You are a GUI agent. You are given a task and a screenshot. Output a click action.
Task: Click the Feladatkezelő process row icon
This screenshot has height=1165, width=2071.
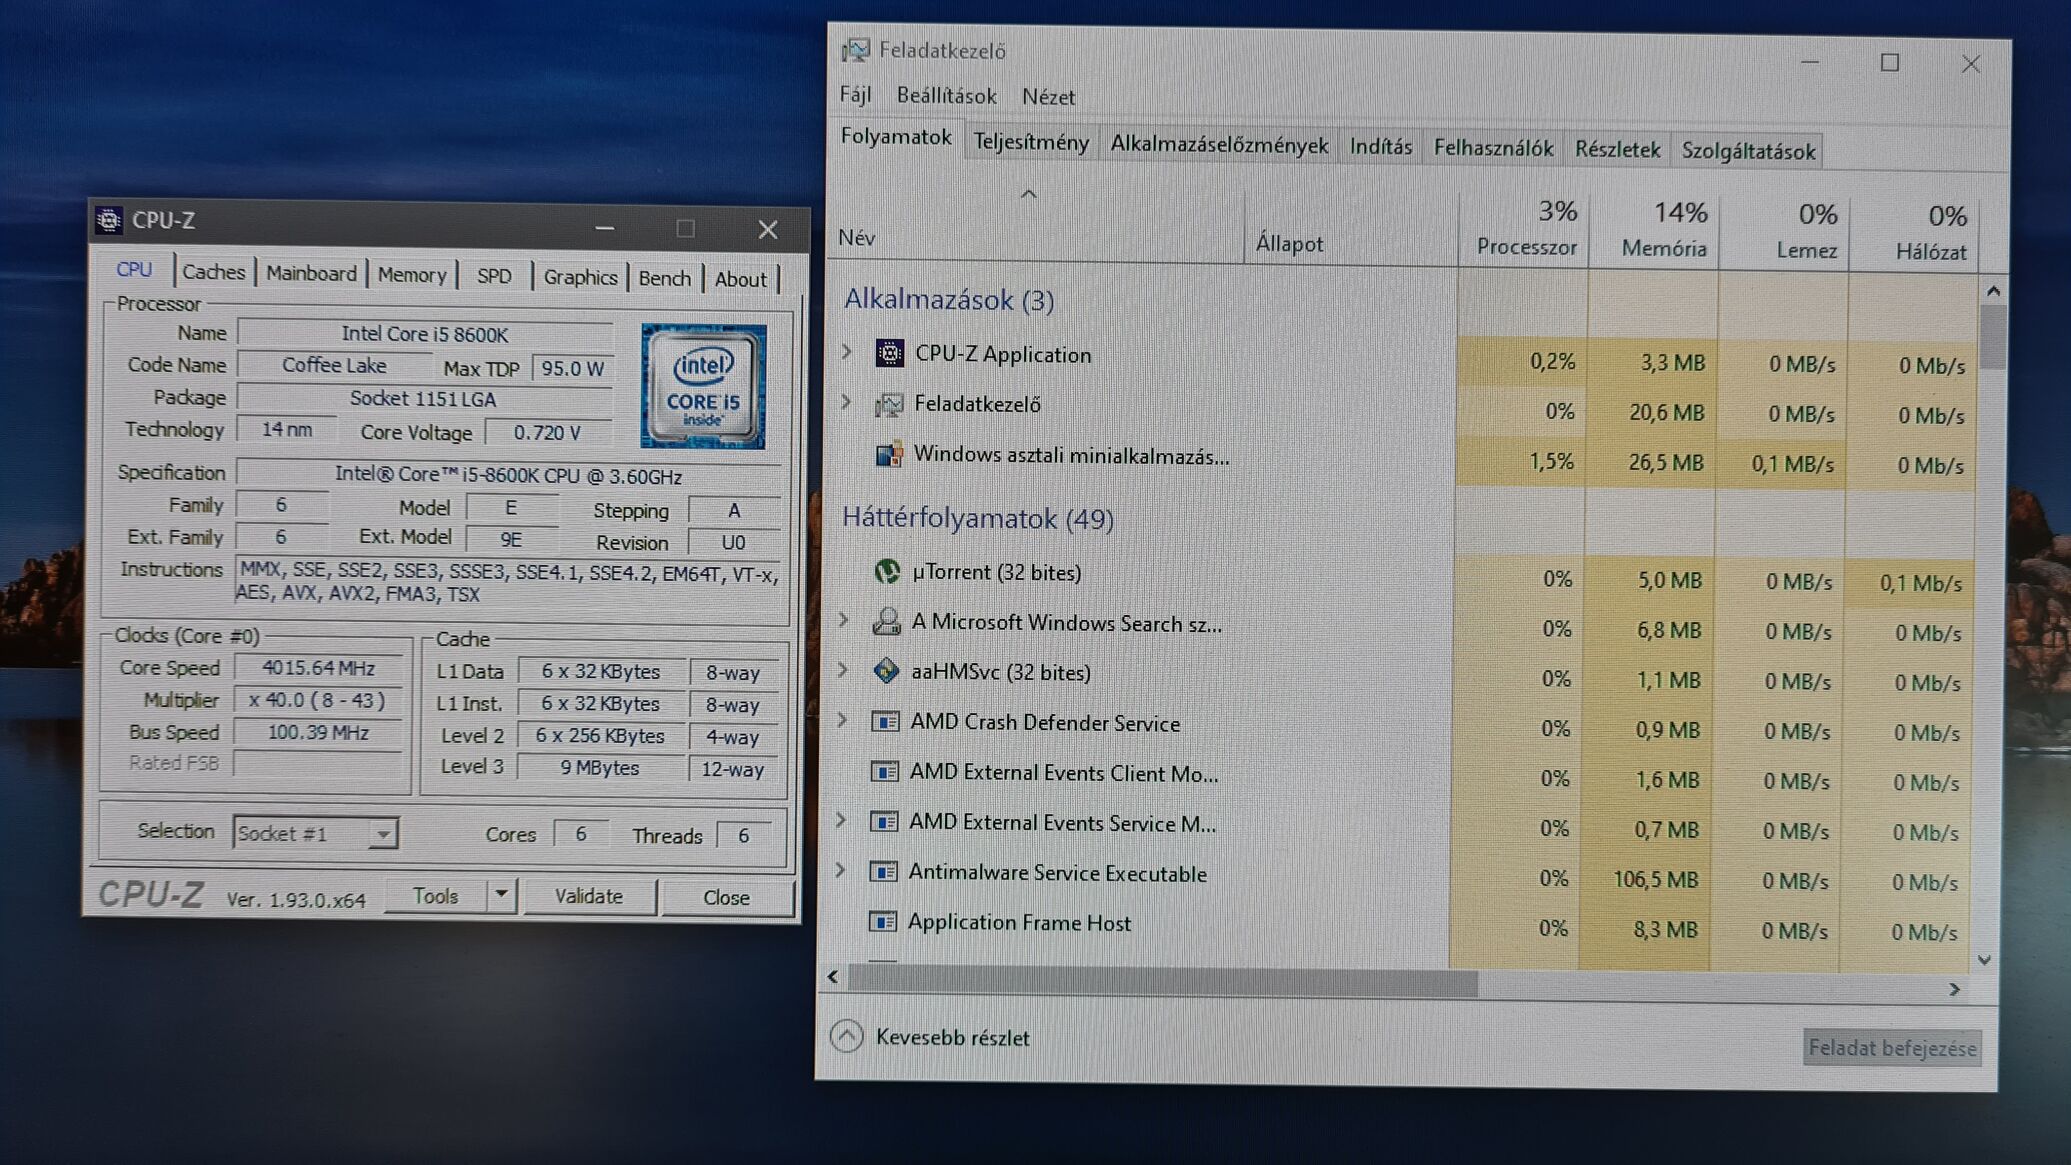pos(889,404)
